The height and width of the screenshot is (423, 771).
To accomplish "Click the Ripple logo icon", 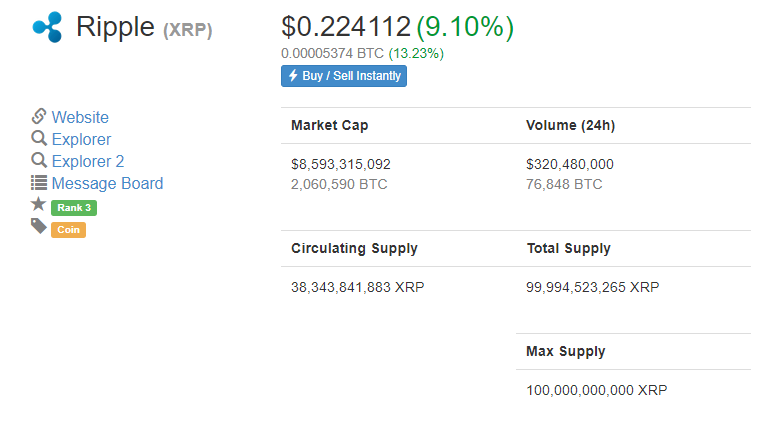I will click(x=47, y=27).
